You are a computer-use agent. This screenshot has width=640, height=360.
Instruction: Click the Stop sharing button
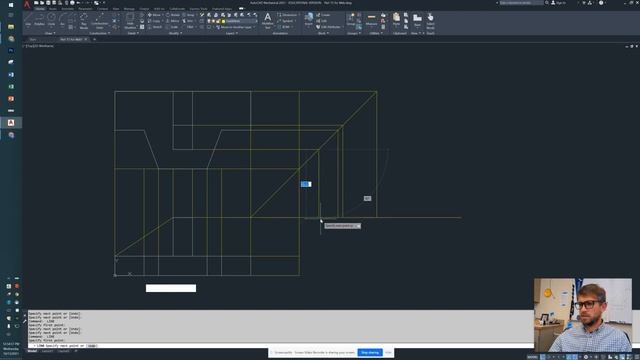pos(370,352)
